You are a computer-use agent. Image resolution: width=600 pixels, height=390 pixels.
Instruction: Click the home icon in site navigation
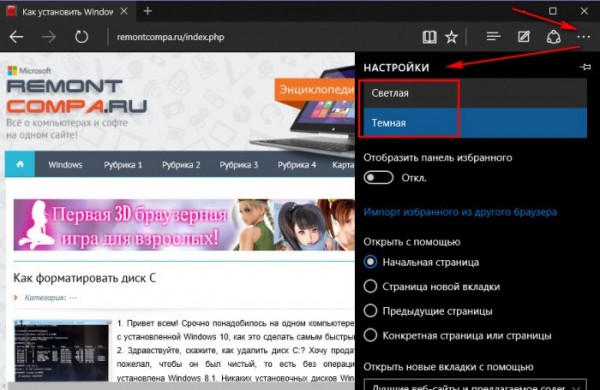(20, 164)
